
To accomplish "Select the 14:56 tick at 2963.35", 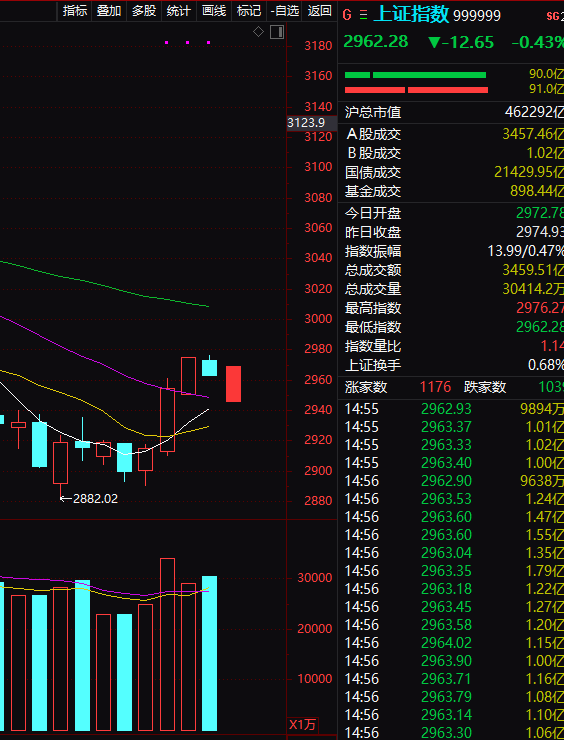I will (451, 571).
